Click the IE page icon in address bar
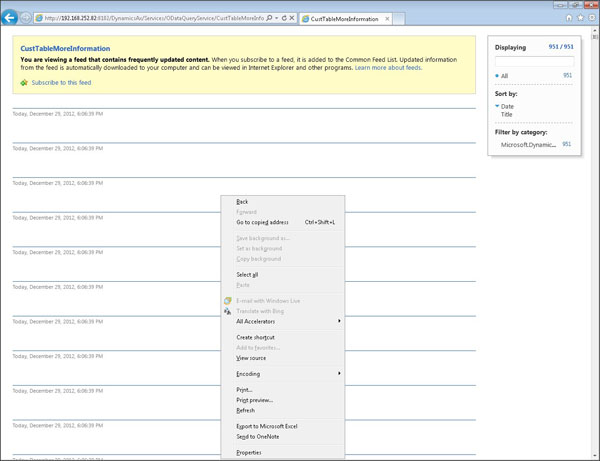600x461 pixels. (39, 18)
